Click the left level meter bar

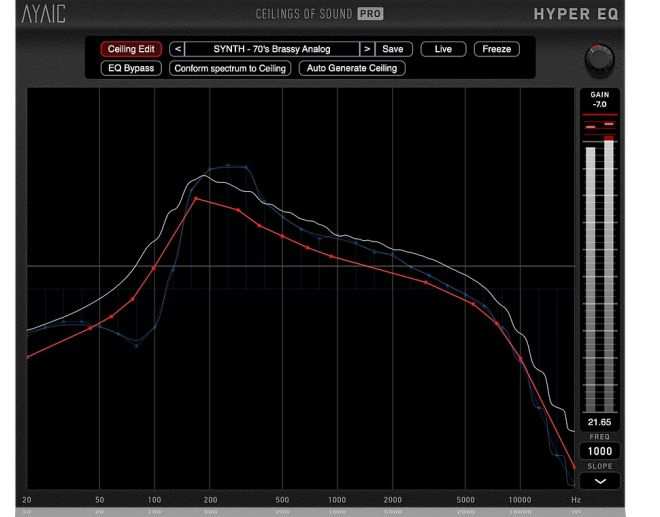point(591,280)
